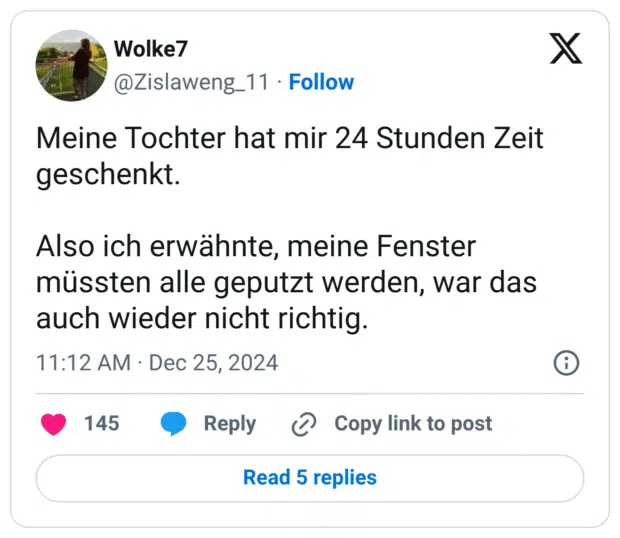Open the Dec 25, 2024 date link

(x=213, y=362)
